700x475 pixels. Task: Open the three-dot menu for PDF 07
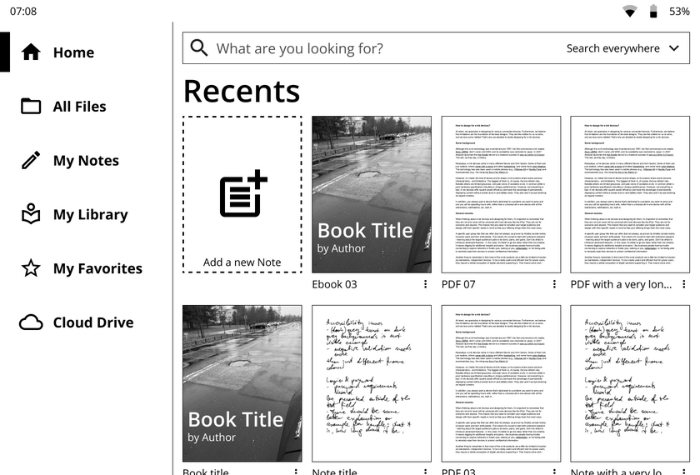[x=554, y=284]
